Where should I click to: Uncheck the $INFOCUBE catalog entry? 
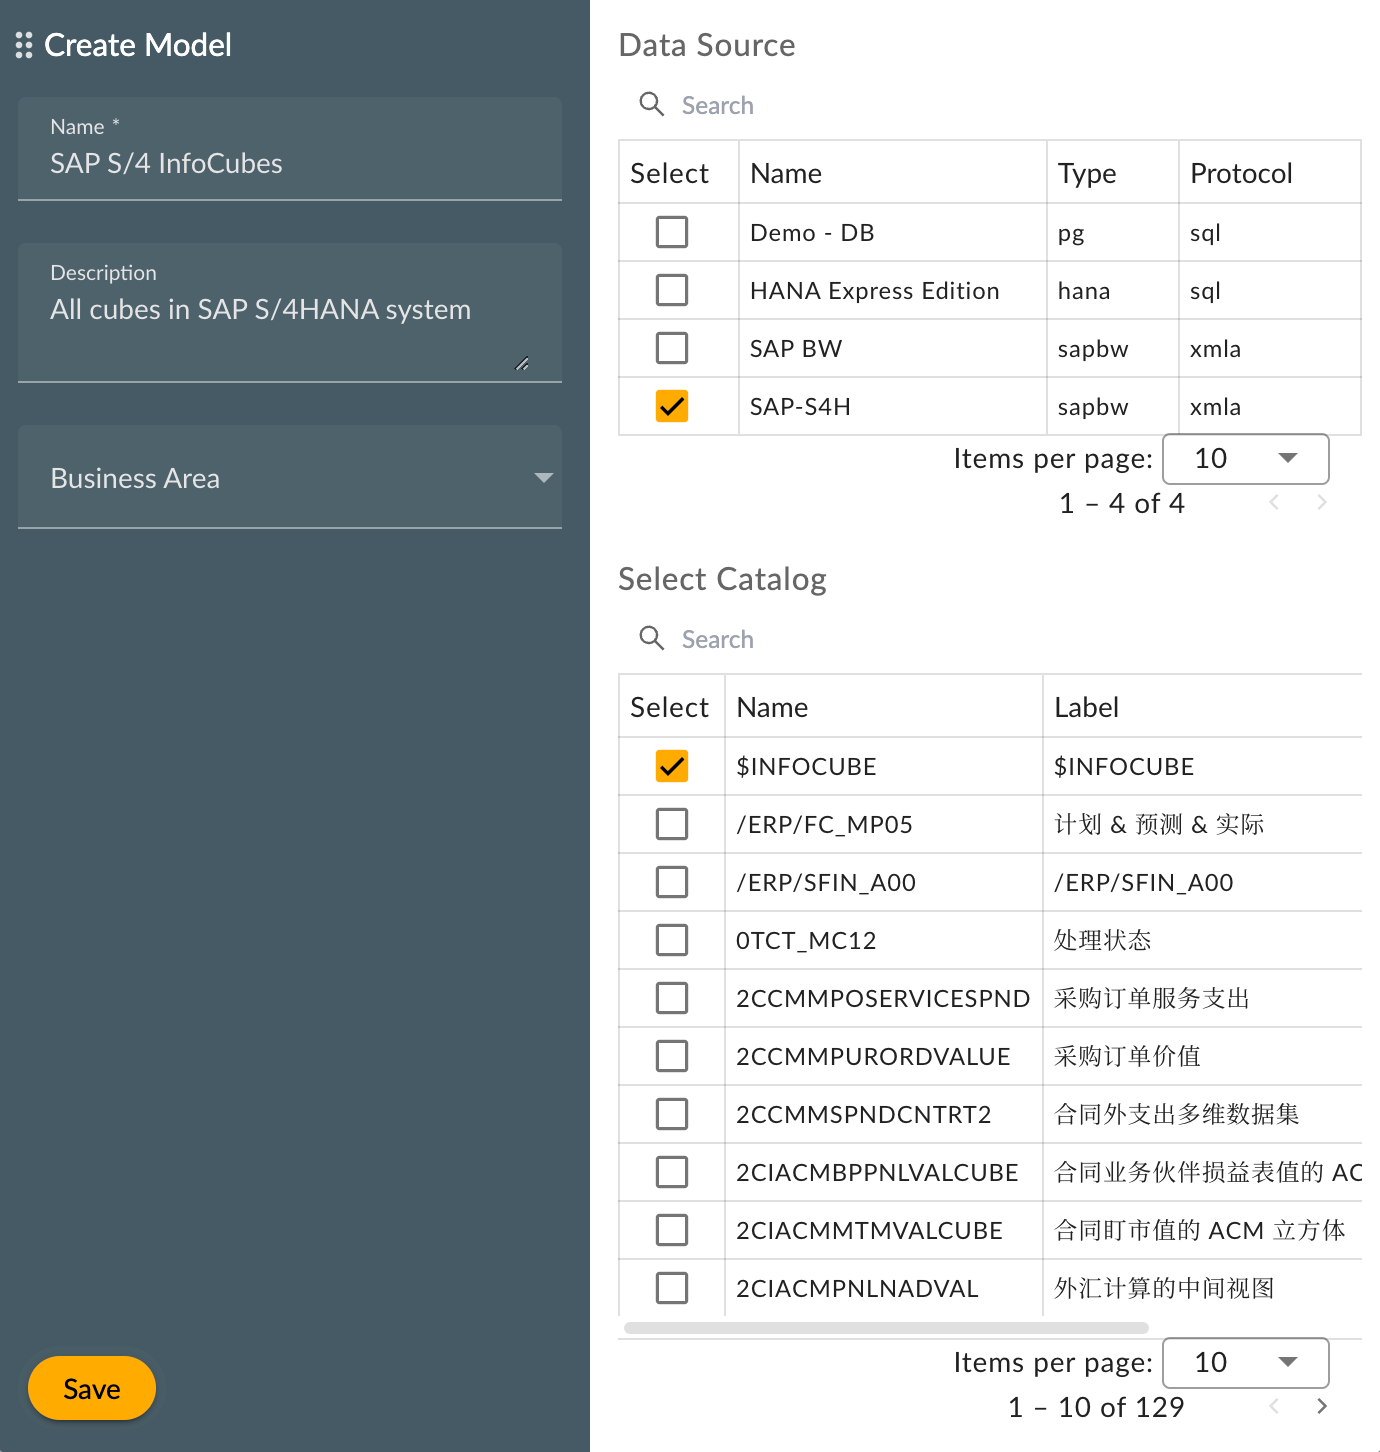(x=671, y=766)
